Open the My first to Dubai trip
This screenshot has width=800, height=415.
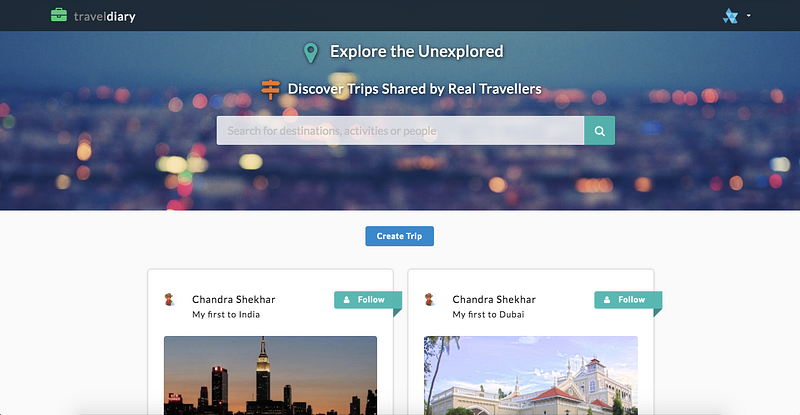488,314
